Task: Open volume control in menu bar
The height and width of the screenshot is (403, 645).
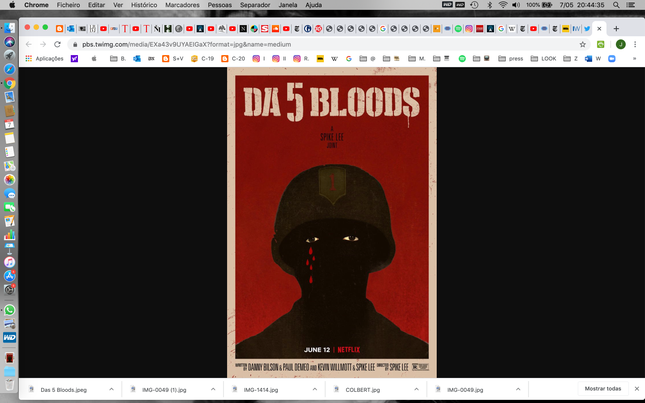Action: pyautogui.click(x=516, y=5)
